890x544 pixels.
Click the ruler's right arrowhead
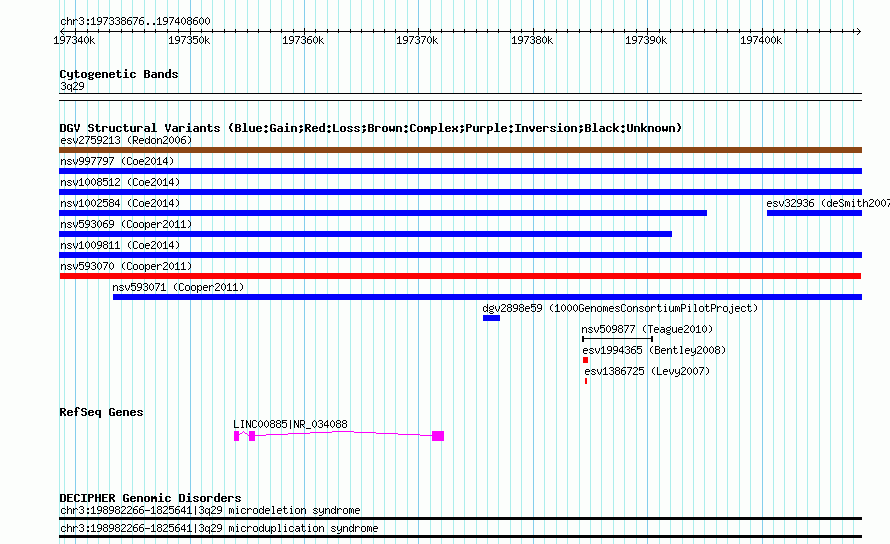[x=858, y=31]
